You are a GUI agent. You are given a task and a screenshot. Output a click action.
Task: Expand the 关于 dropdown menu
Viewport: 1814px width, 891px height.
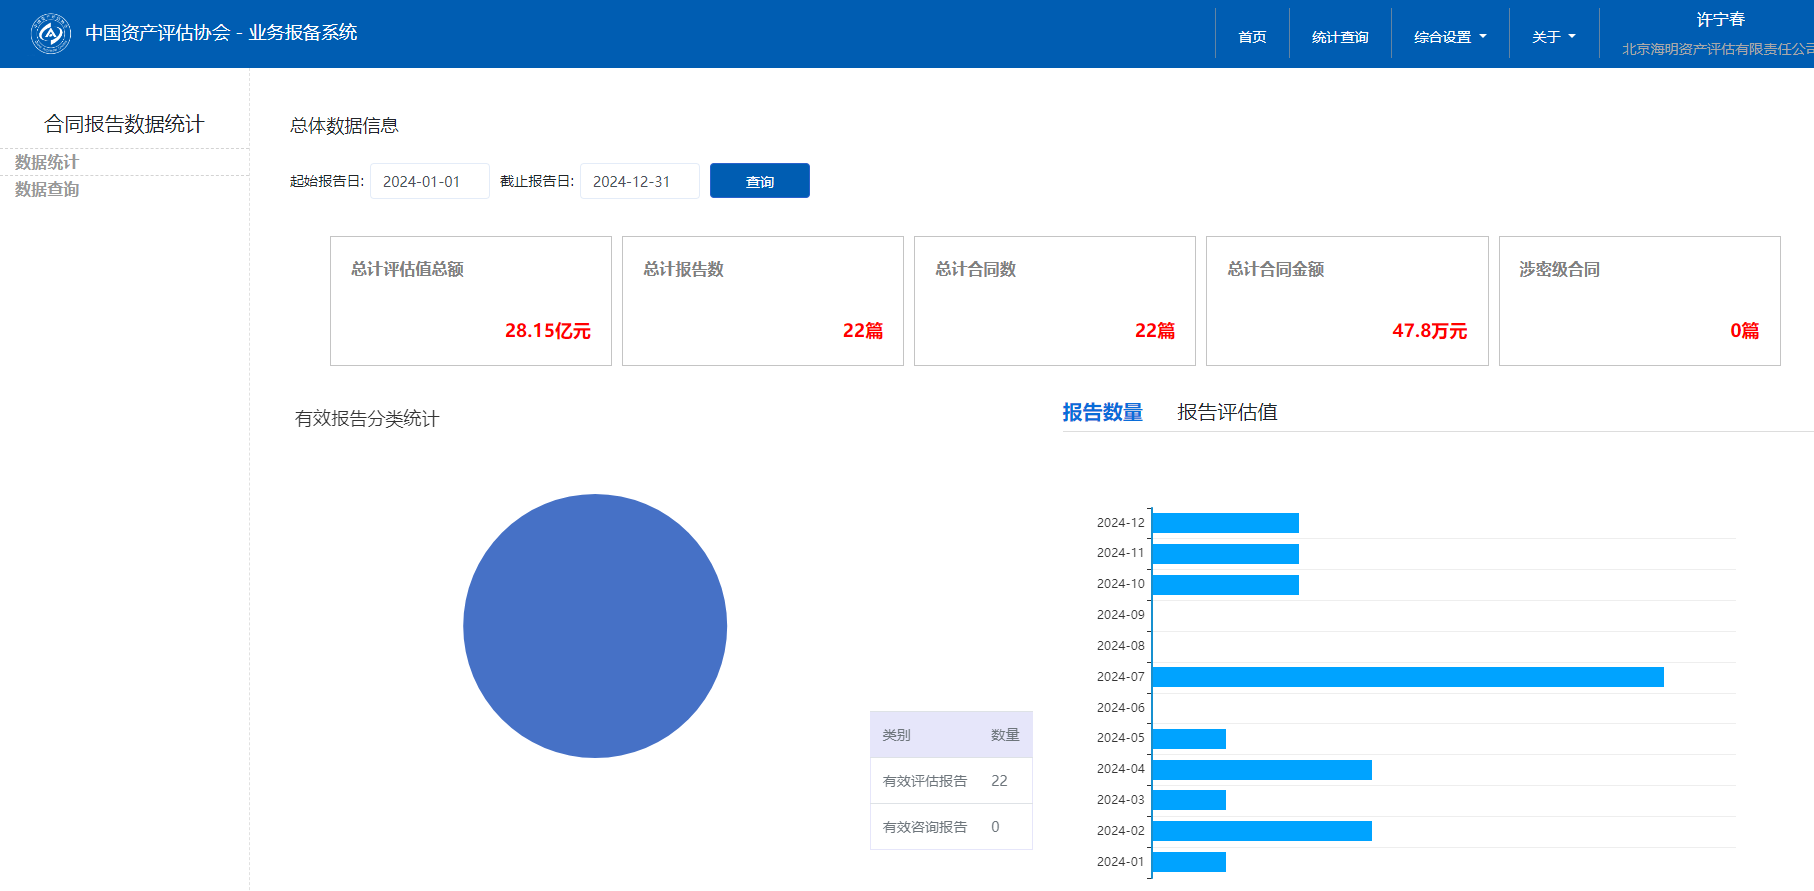pyautogui.click(x=1553, y=37)
